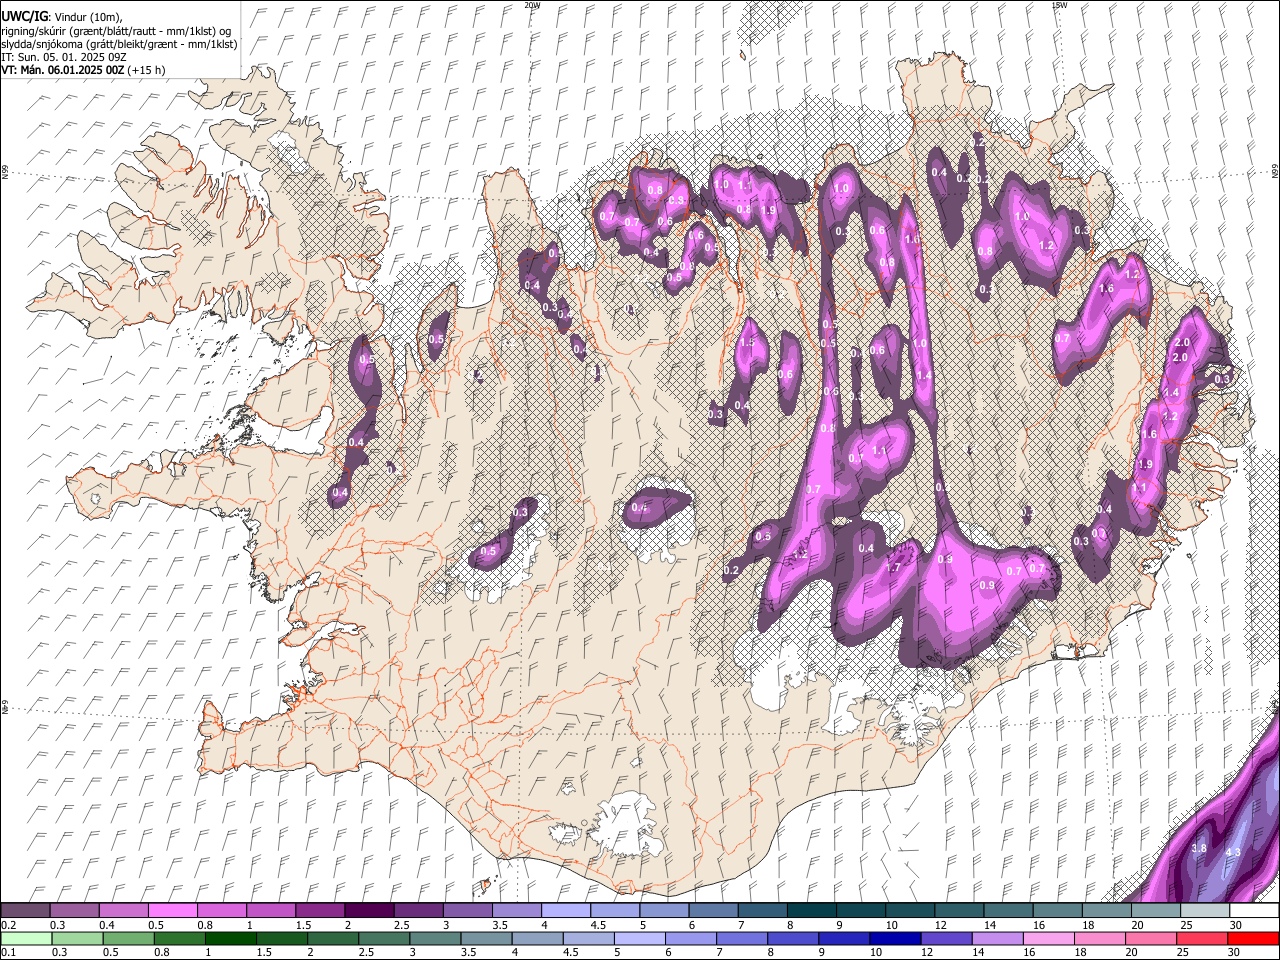The image size is (1280, 960).
Task: Click the 'VT: Mán. 06.01.2025 00Z (+15 h)' line
Action: click(83, 70)
